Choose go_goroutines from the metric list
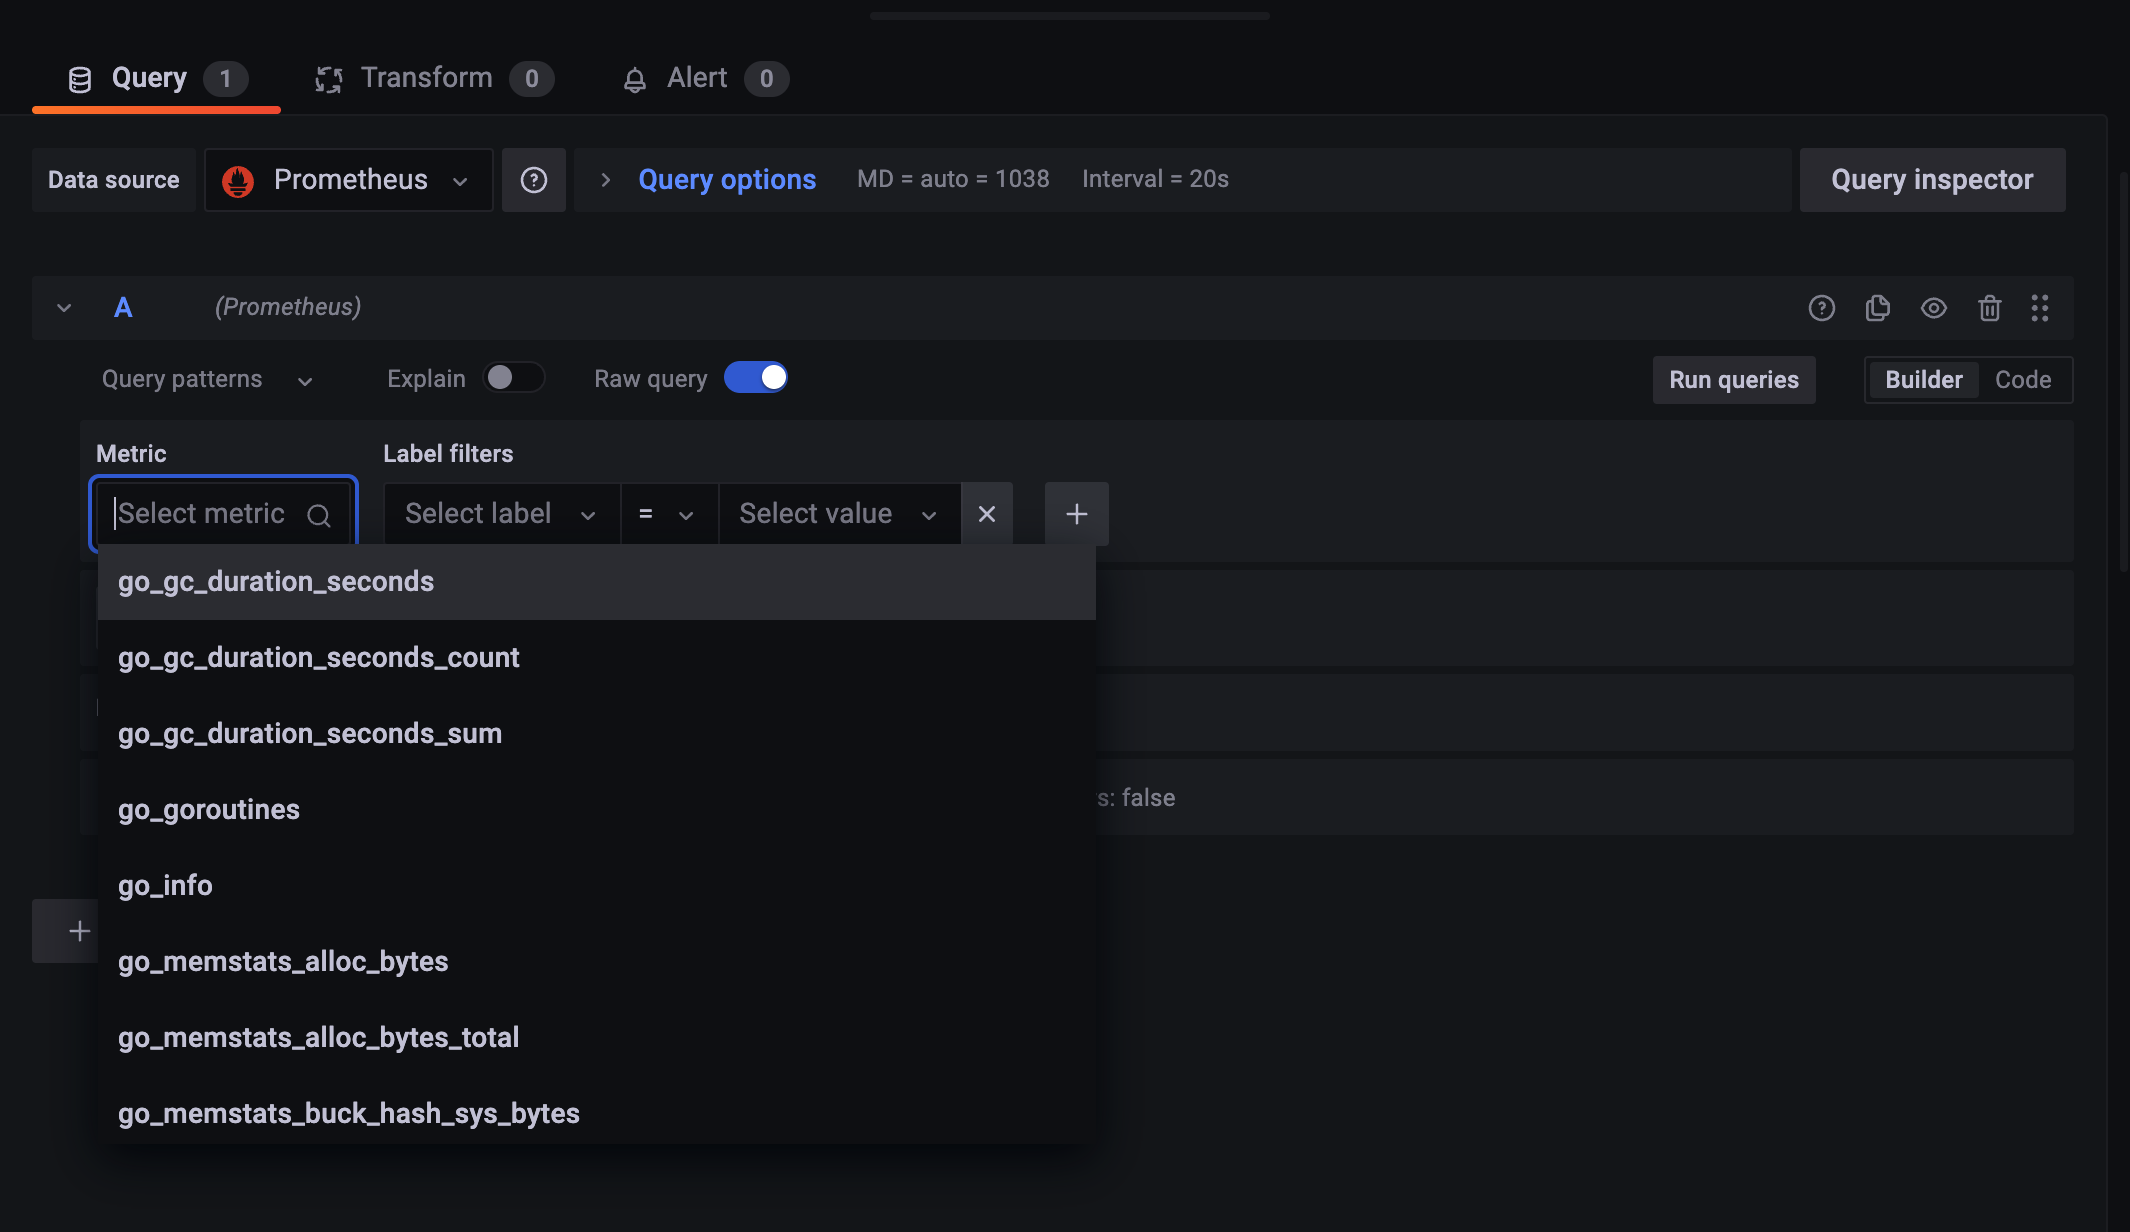Screen dimensions: 2130x1232 click(209, 809)
